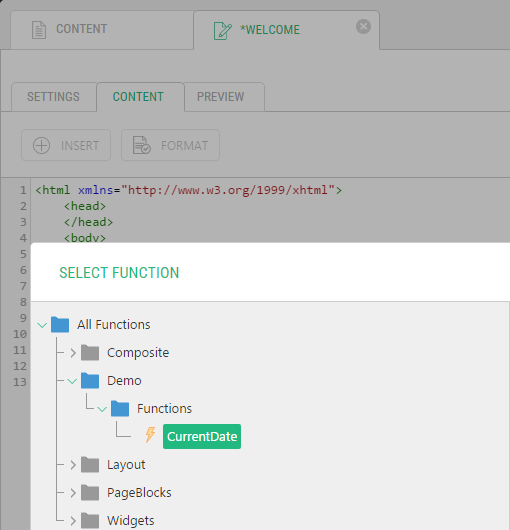Expand the PageBlocks folder
This screenshot has height=530, width=510.
click(73, 493)
